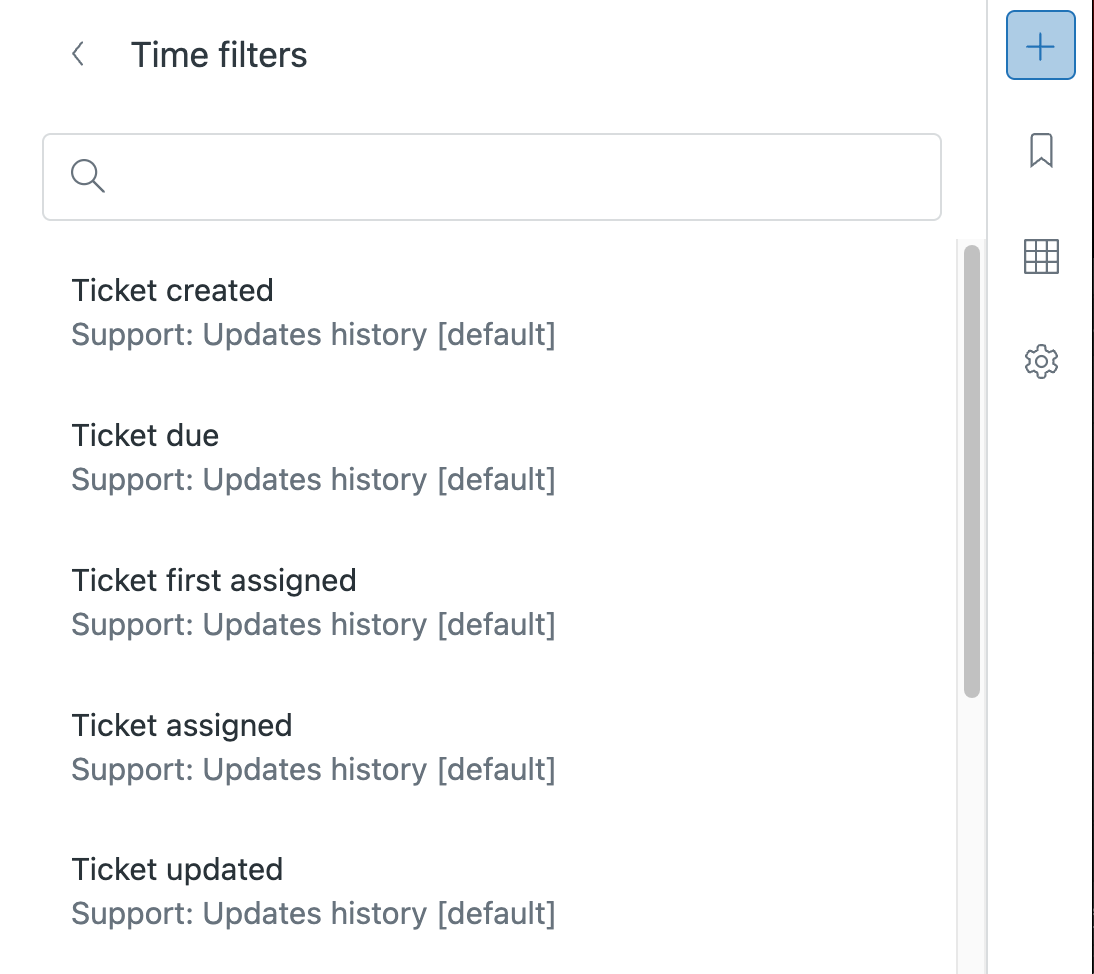Select the Ticket created time filter
Screen dimensions: 1094x974
[x=173, y=290]
